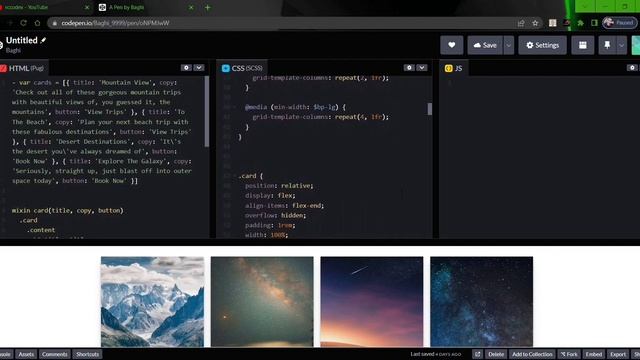Open the Save options dropdown arrow

point(509,45)
